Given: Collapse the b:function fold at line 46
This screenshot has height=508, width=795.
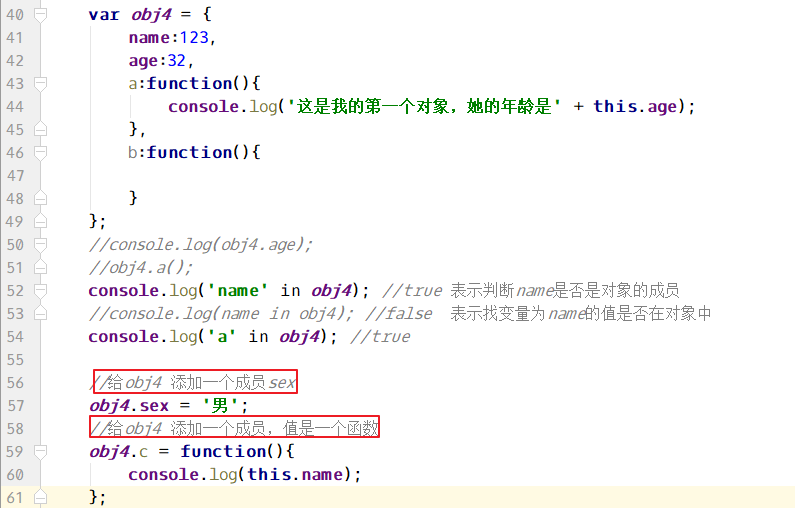Looking at the screenshot, I should click(x=41, y=153).
